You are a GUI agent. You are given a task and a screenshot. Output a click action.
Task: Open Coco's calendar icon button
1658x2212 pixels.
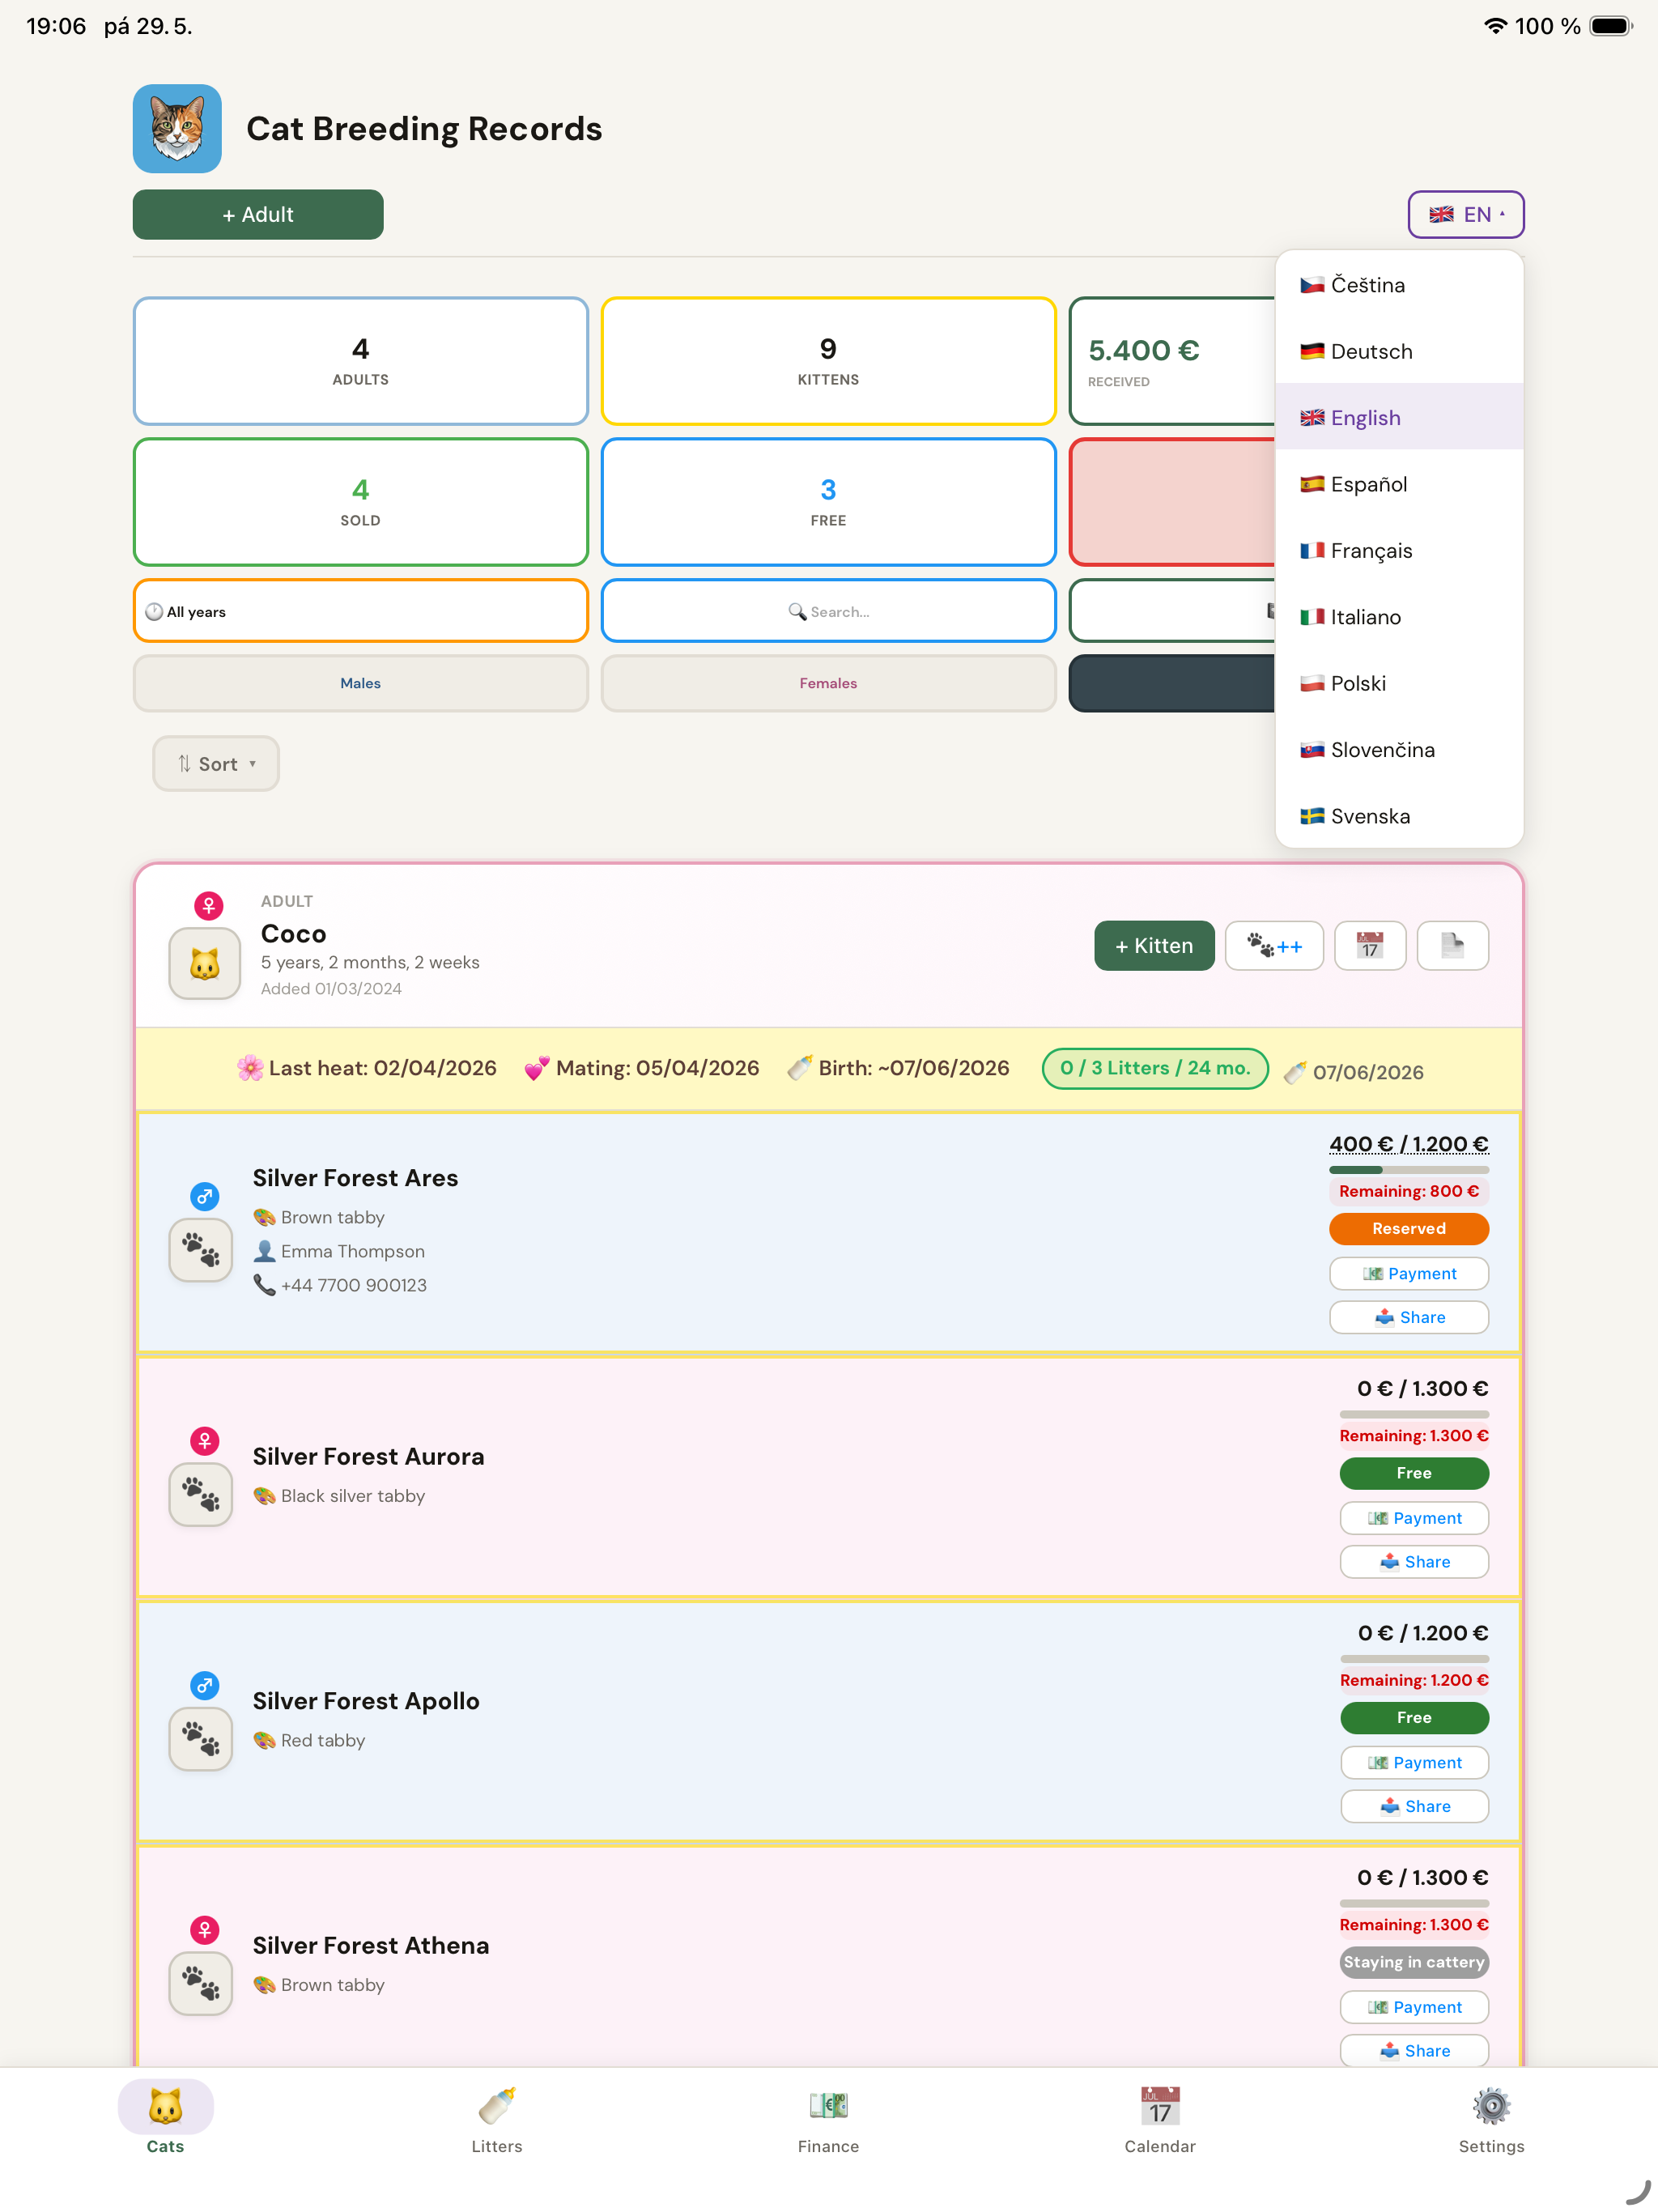[1370, 946]
